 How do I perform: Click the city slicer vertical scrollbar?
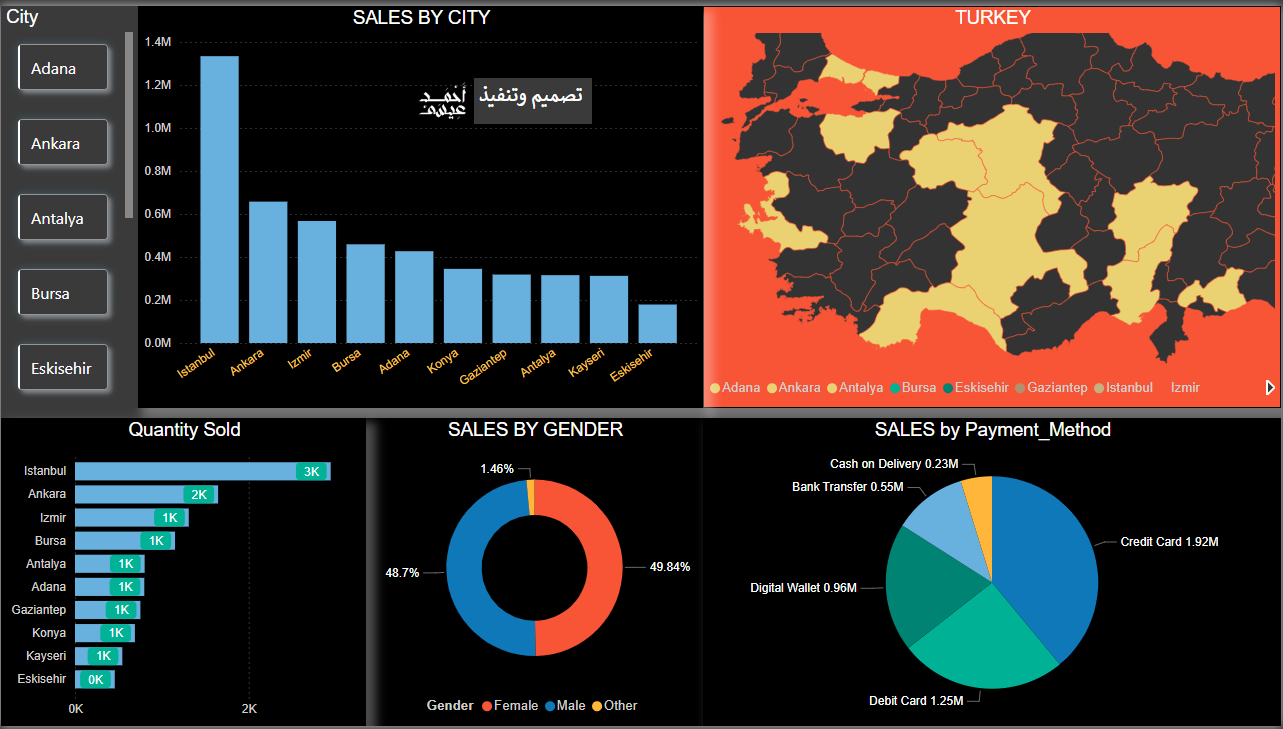(129, 125)
